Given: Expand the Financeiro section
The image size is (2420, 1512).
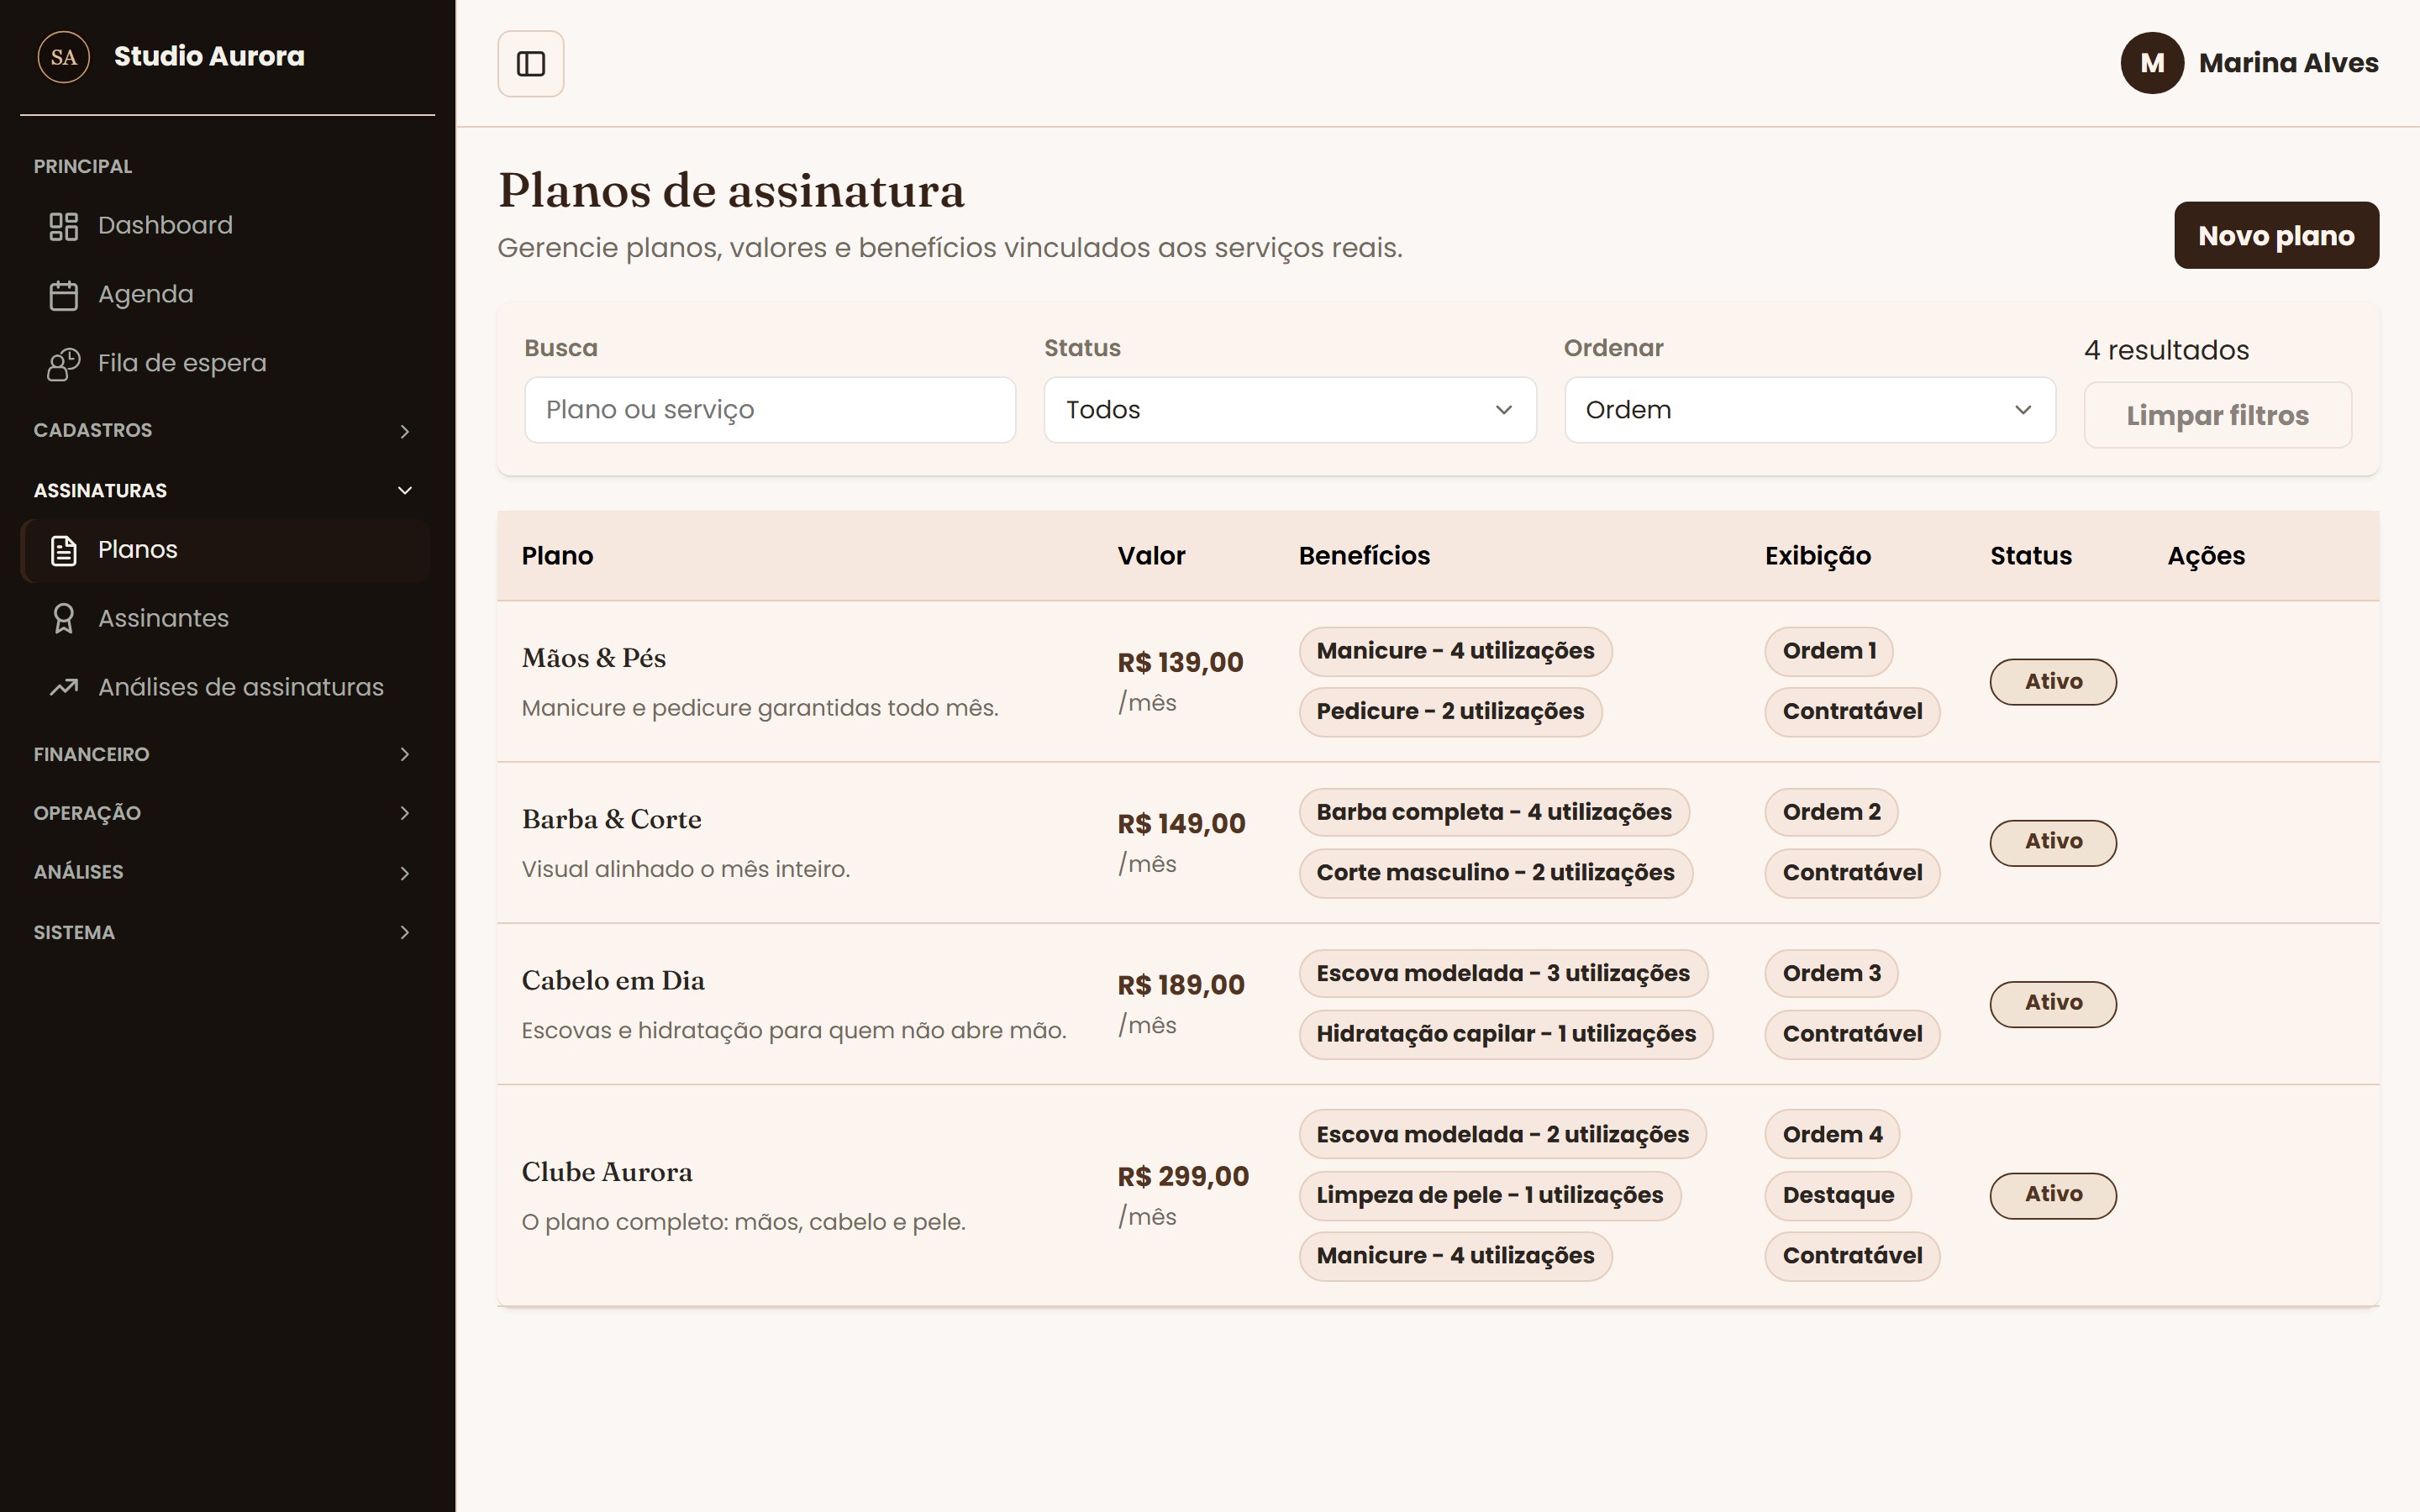Looking at the screenshot, I should pos(226,754).
